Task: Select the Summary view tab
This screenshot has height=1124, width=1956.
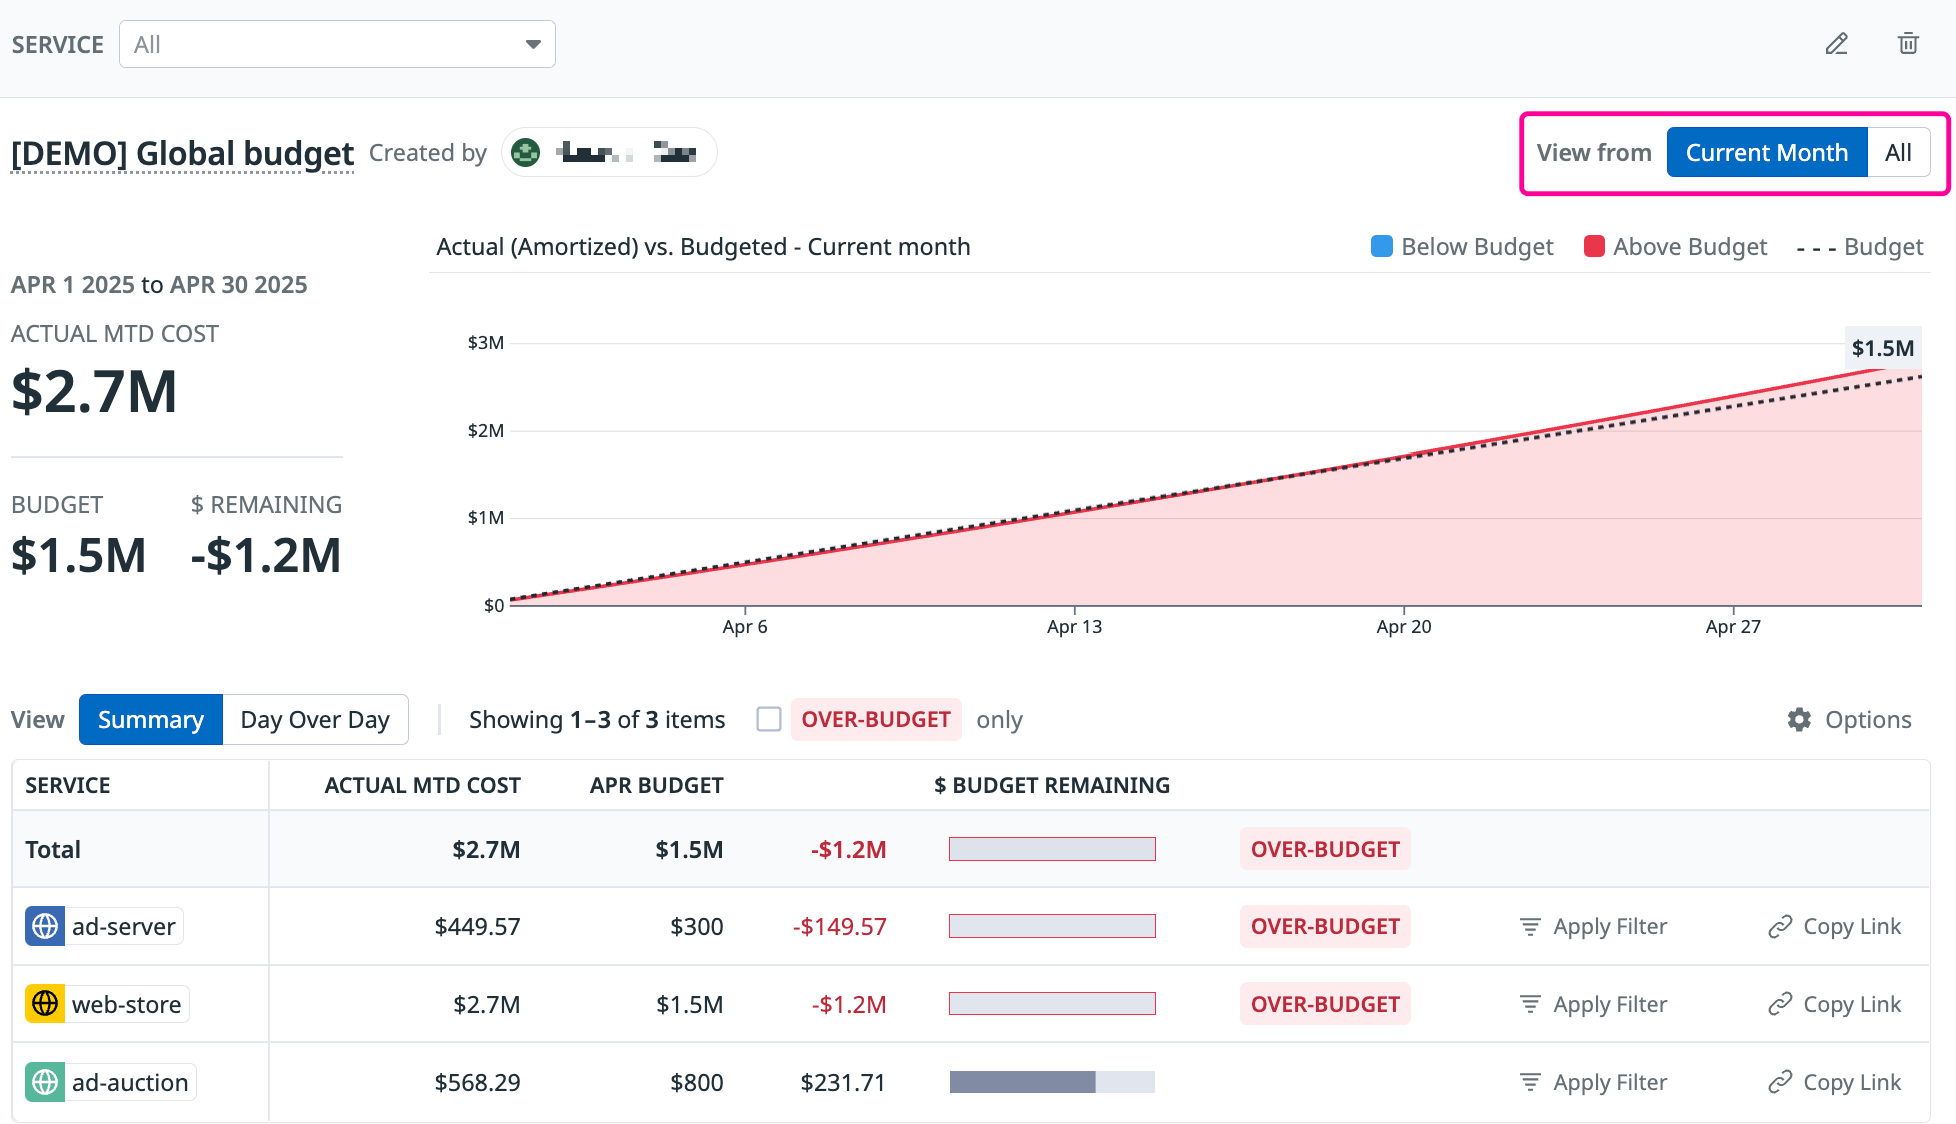Action: coord(150,720)
